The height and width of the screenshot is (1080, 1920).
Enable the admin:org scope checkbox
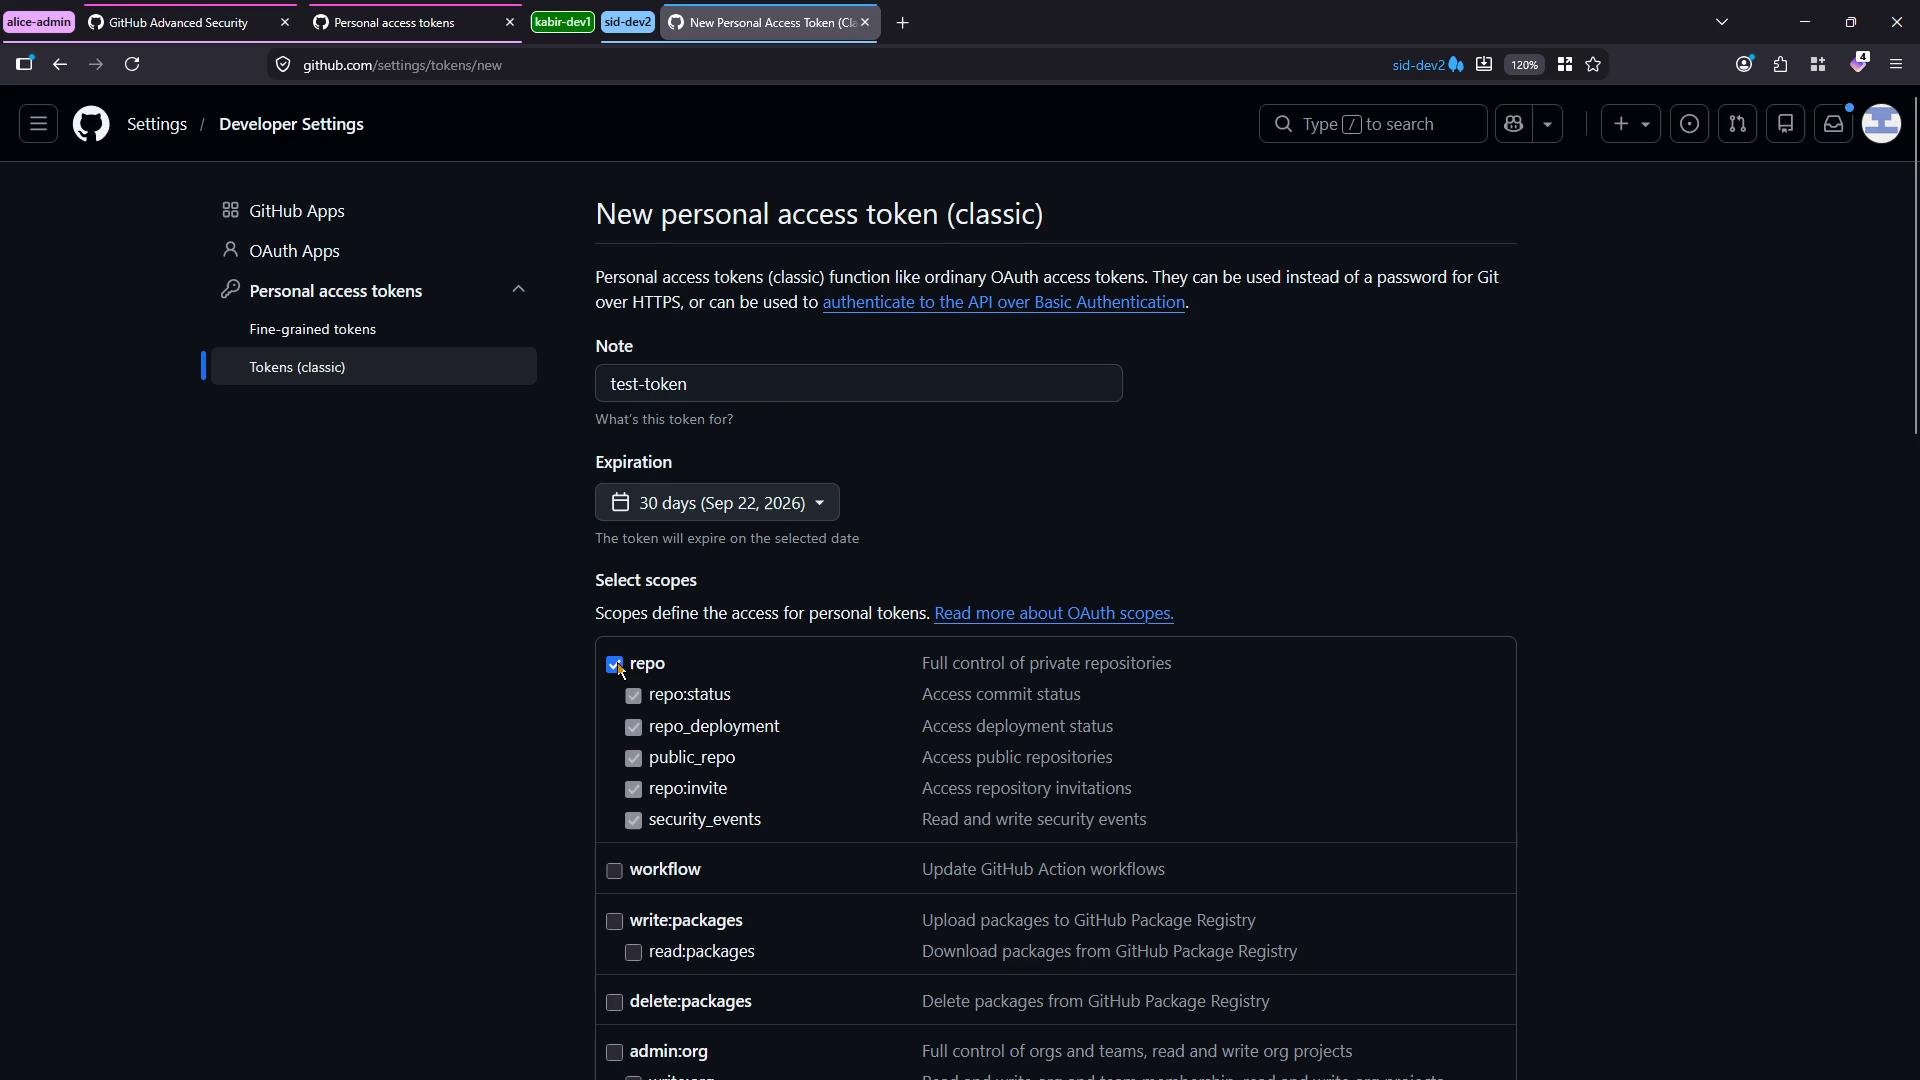(x=614, y=1053)
